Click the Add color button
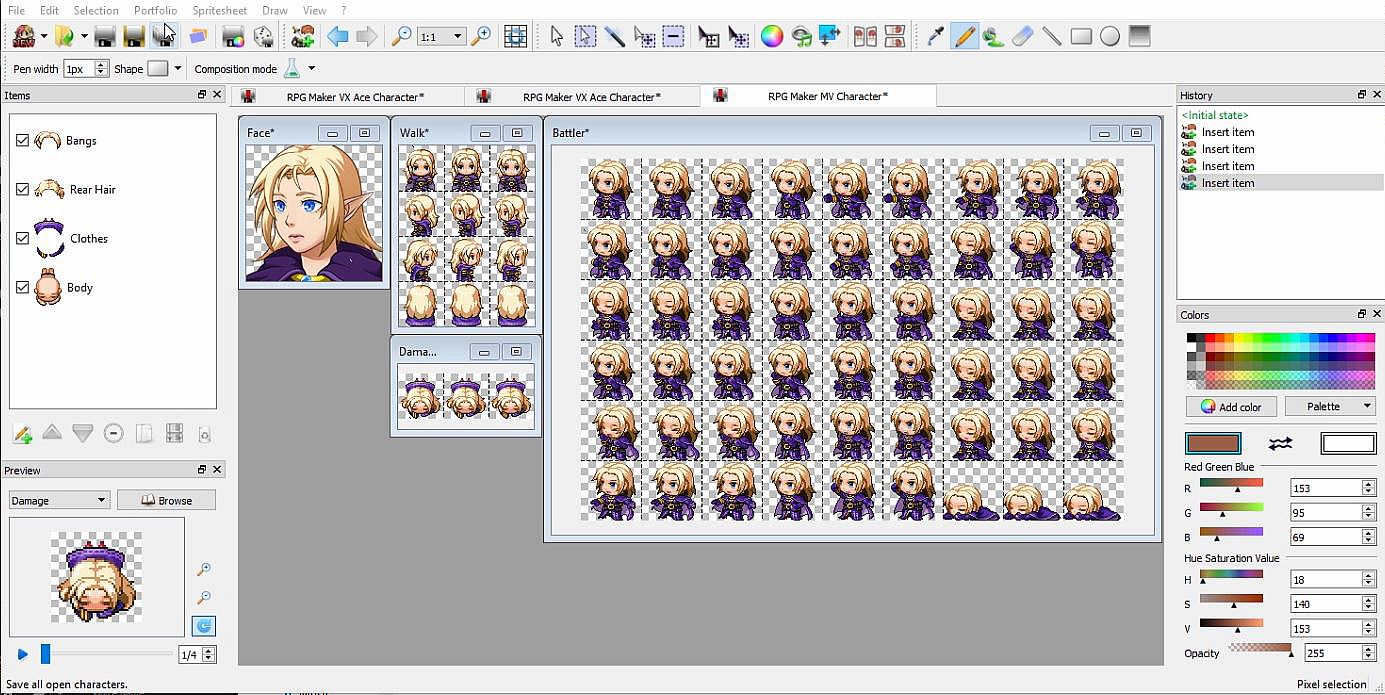This screenshot has width=1385, height=695. 1230,406
